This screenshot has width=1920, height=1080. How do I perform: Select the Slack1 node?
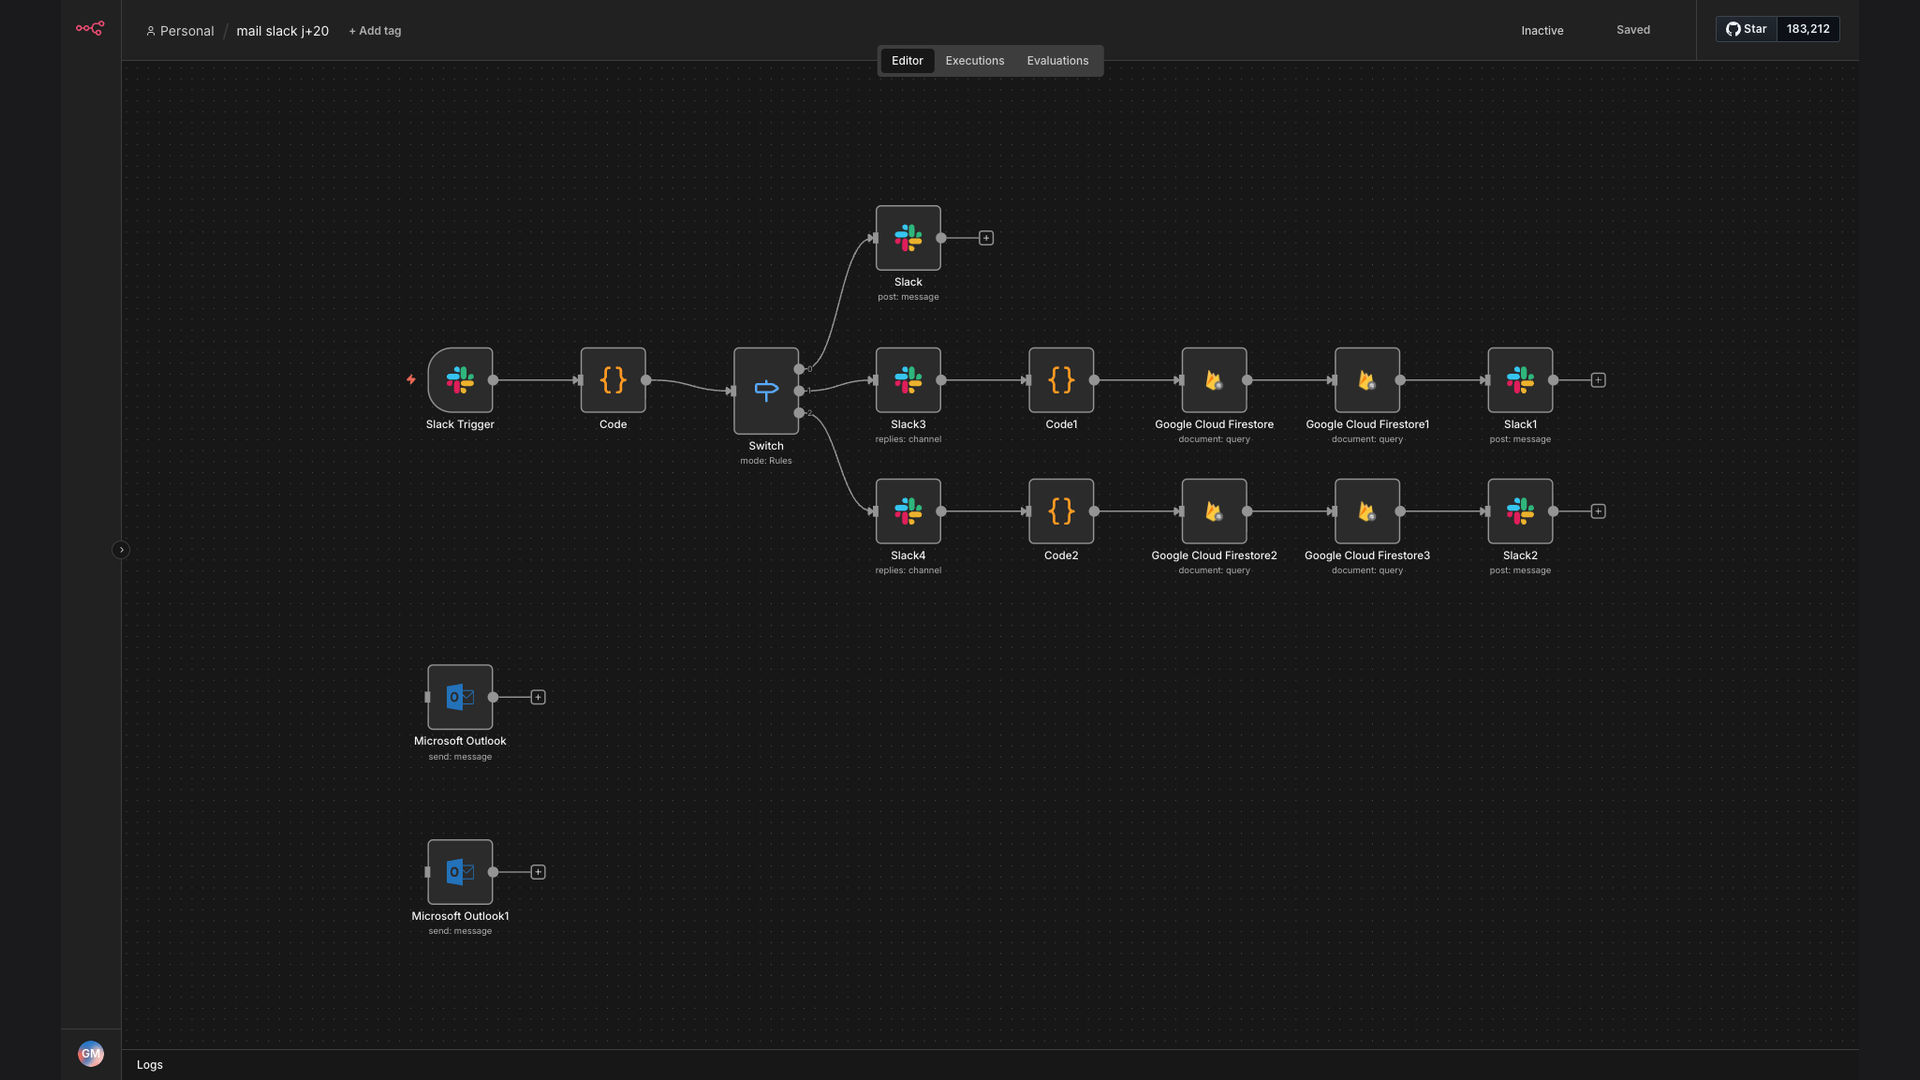click(1520, 380)
